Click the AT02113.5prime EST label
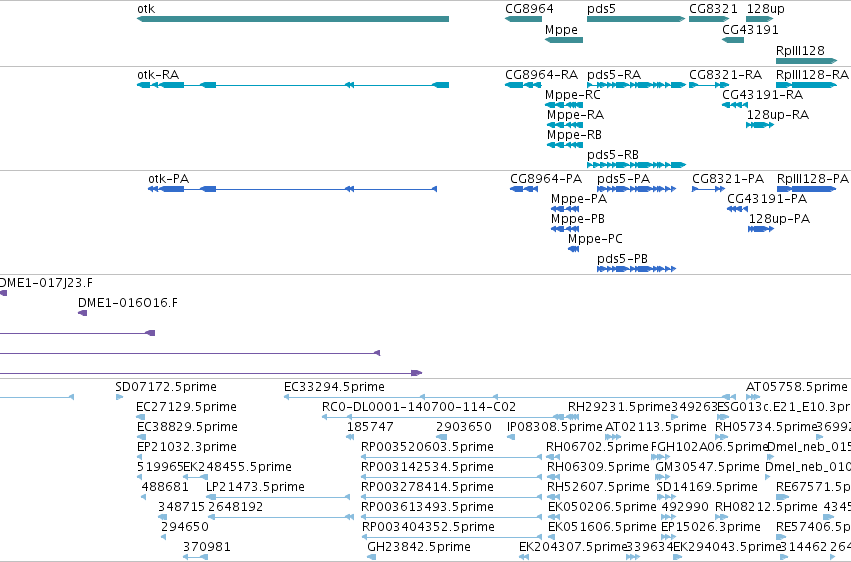Screen dimensions: 851x562 coord(656,427)
